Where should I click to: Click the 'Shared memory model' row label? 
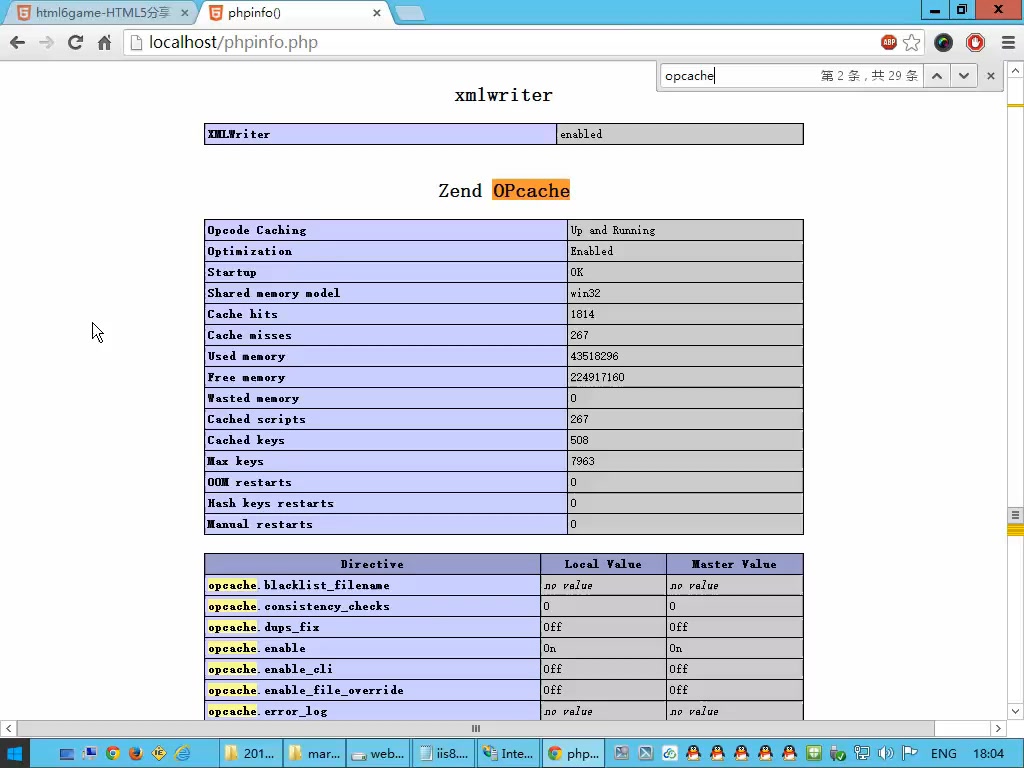tap(274, 293)
